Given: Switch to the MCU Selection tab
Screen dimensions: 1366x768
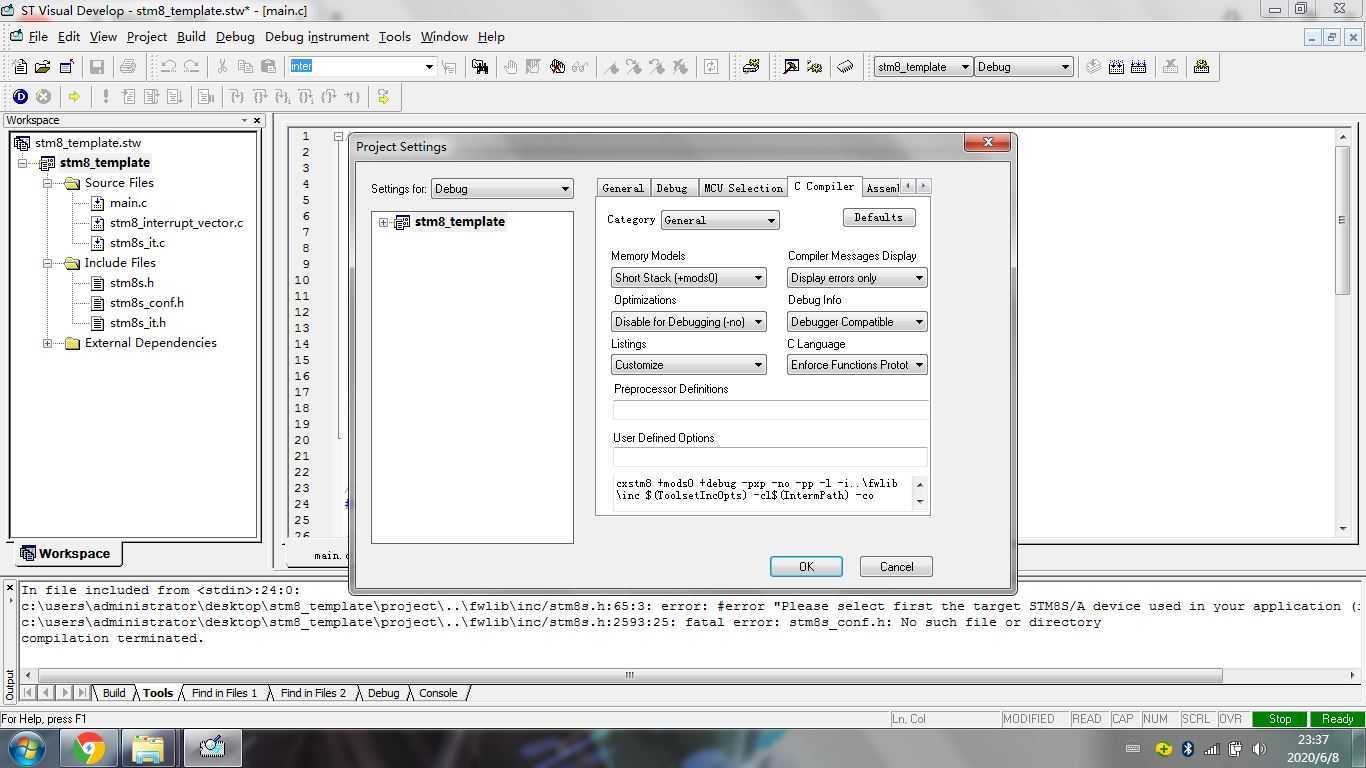Looking at the screenshot, I should pyautogui.click(x=742, y=188).
